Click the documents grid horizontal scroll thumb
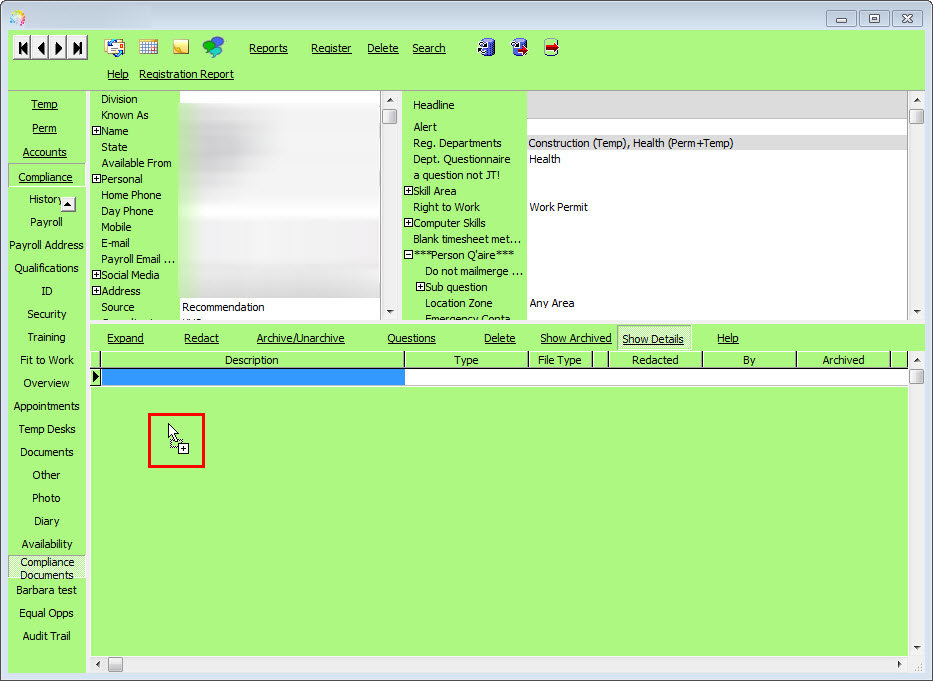The height and width of the screenshot is (681, 933). [115, 664]
